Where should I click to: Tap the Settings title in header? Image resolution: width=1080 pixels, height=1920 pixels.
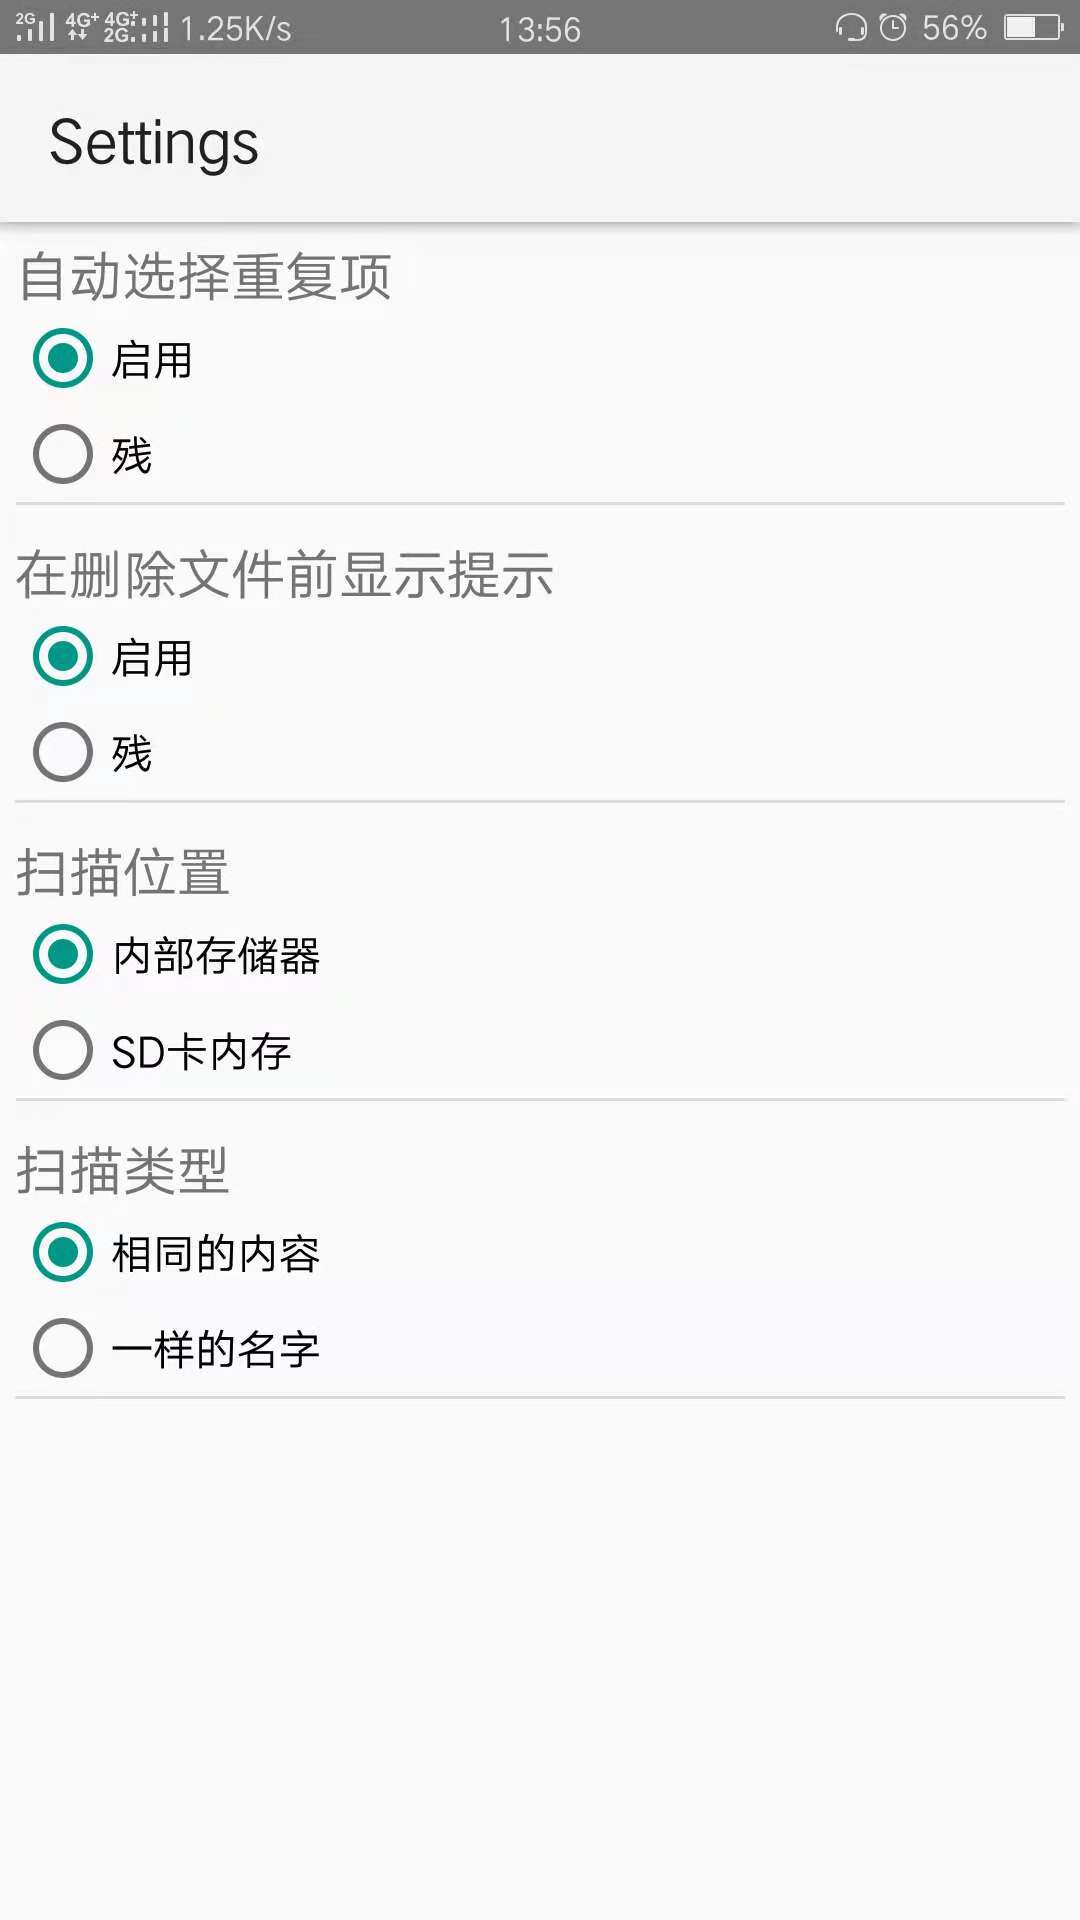coord(154,142)
